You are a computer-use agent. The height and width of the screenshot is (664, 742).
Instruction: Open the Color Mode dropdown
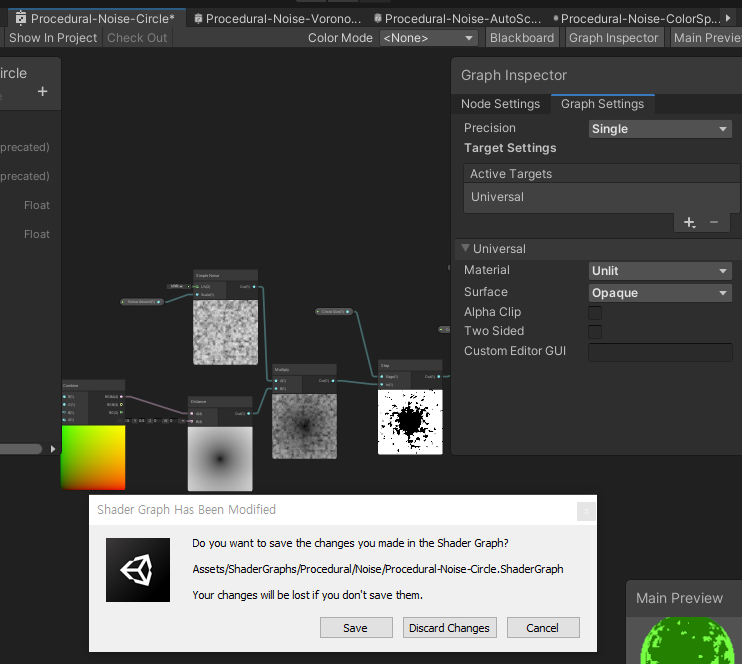428,38
